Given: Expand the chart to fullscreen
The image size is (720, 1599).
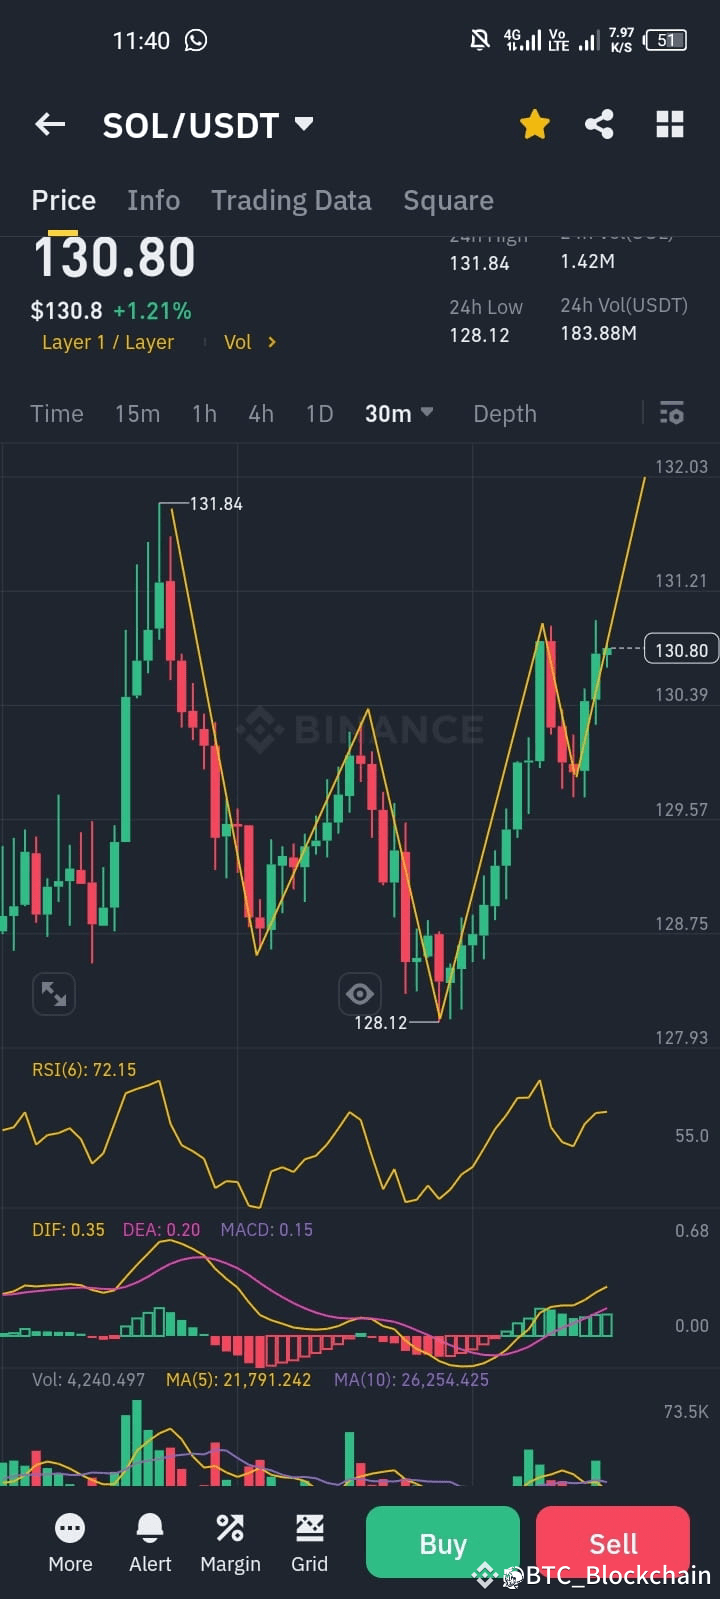Looking at the screenshot, I should (x=53, y=993).
